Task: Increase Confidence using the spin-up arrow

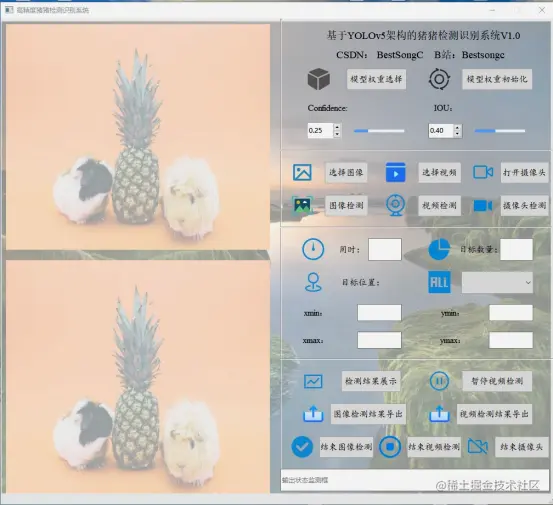Action: [x=337, y=127]
